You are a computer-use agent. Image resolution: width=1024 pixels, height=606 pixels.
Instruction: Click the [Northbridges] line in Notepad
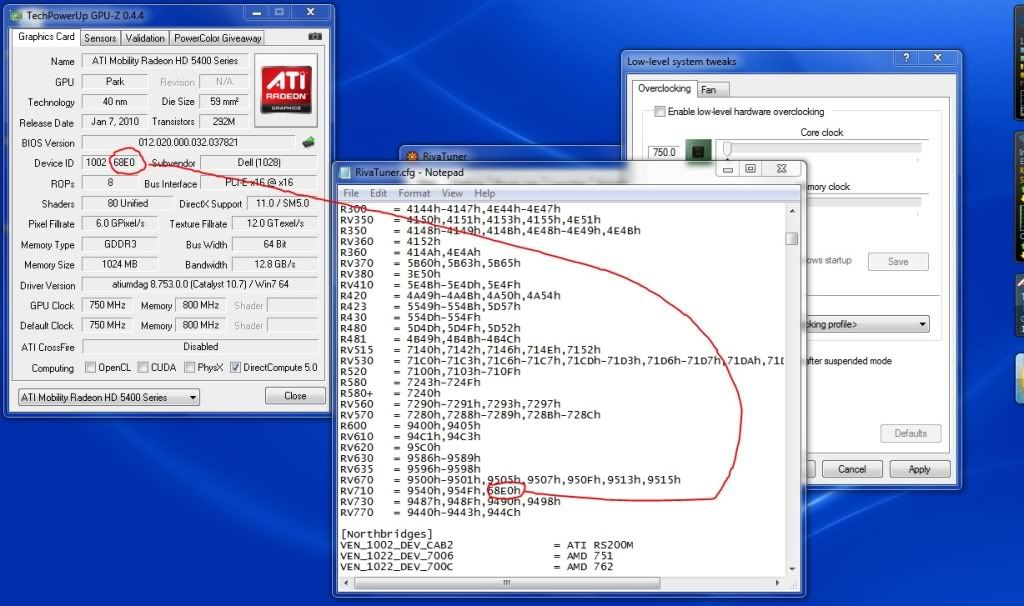coord(386,534)
